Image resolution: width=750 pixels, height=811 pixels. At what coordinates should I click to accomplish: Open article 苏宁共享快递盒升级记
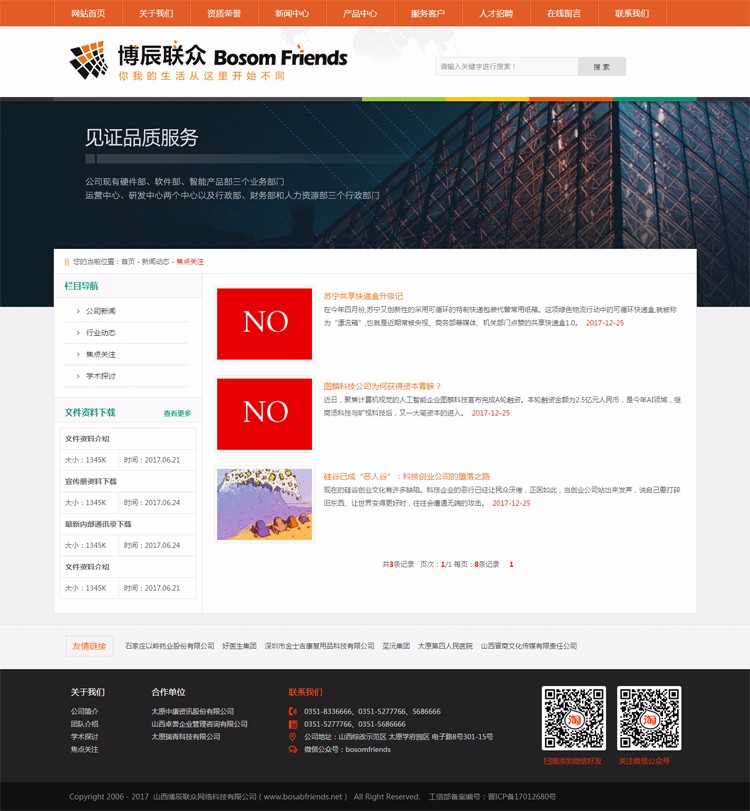coord(363,296)
